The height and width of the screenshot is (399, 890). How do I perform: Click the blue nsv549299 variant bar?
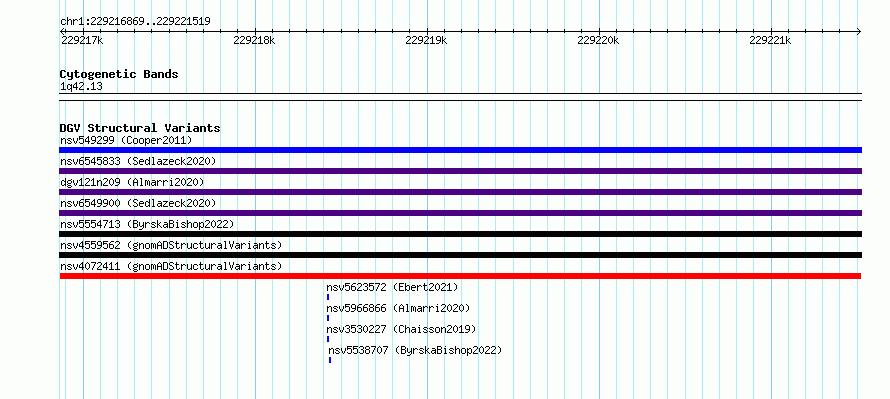[x=460, y=150]
